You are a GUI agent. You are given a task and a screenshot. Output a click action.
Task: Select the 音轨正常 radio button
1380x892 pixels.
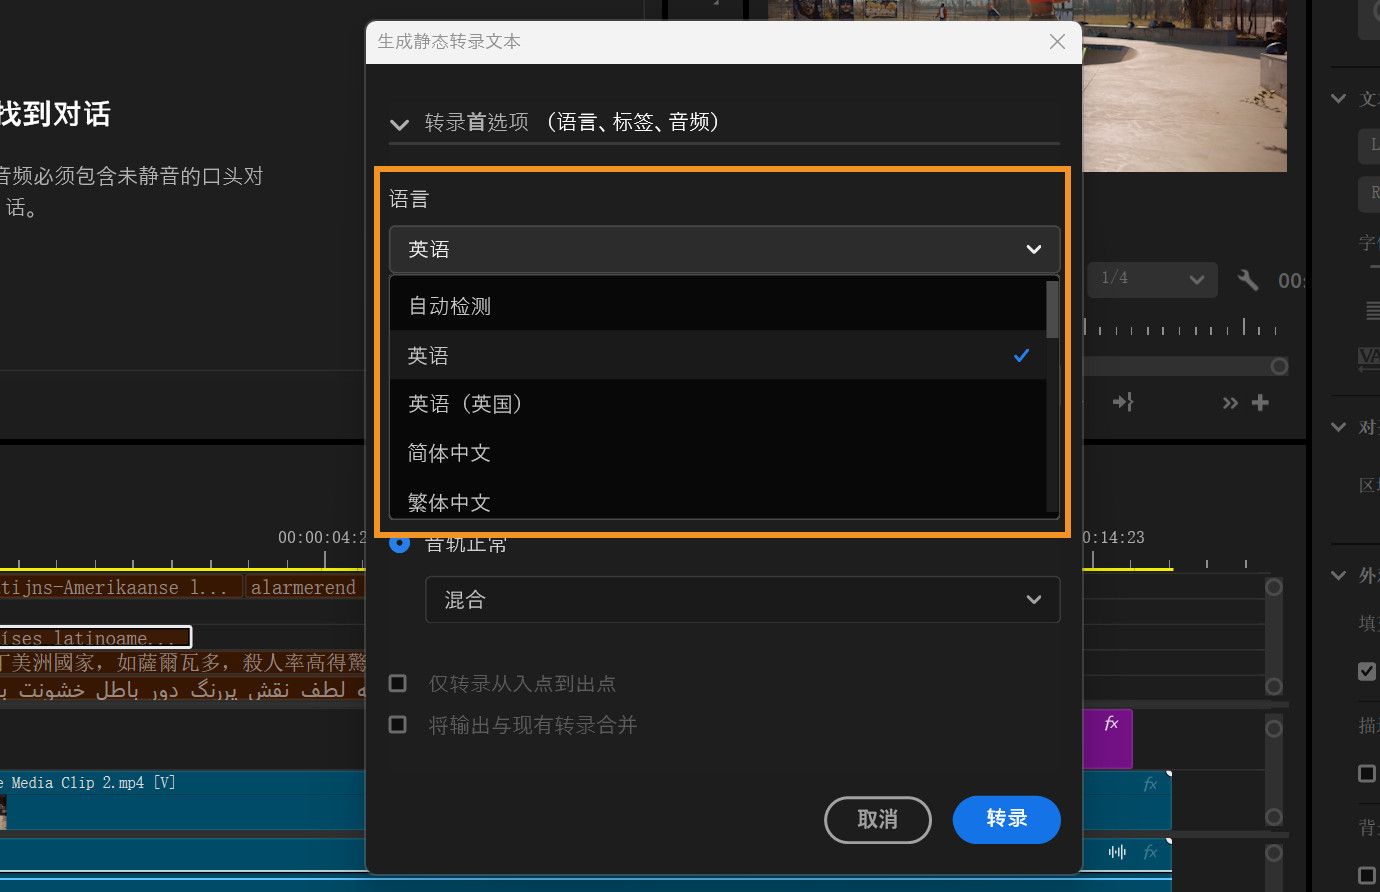[400, 543]
